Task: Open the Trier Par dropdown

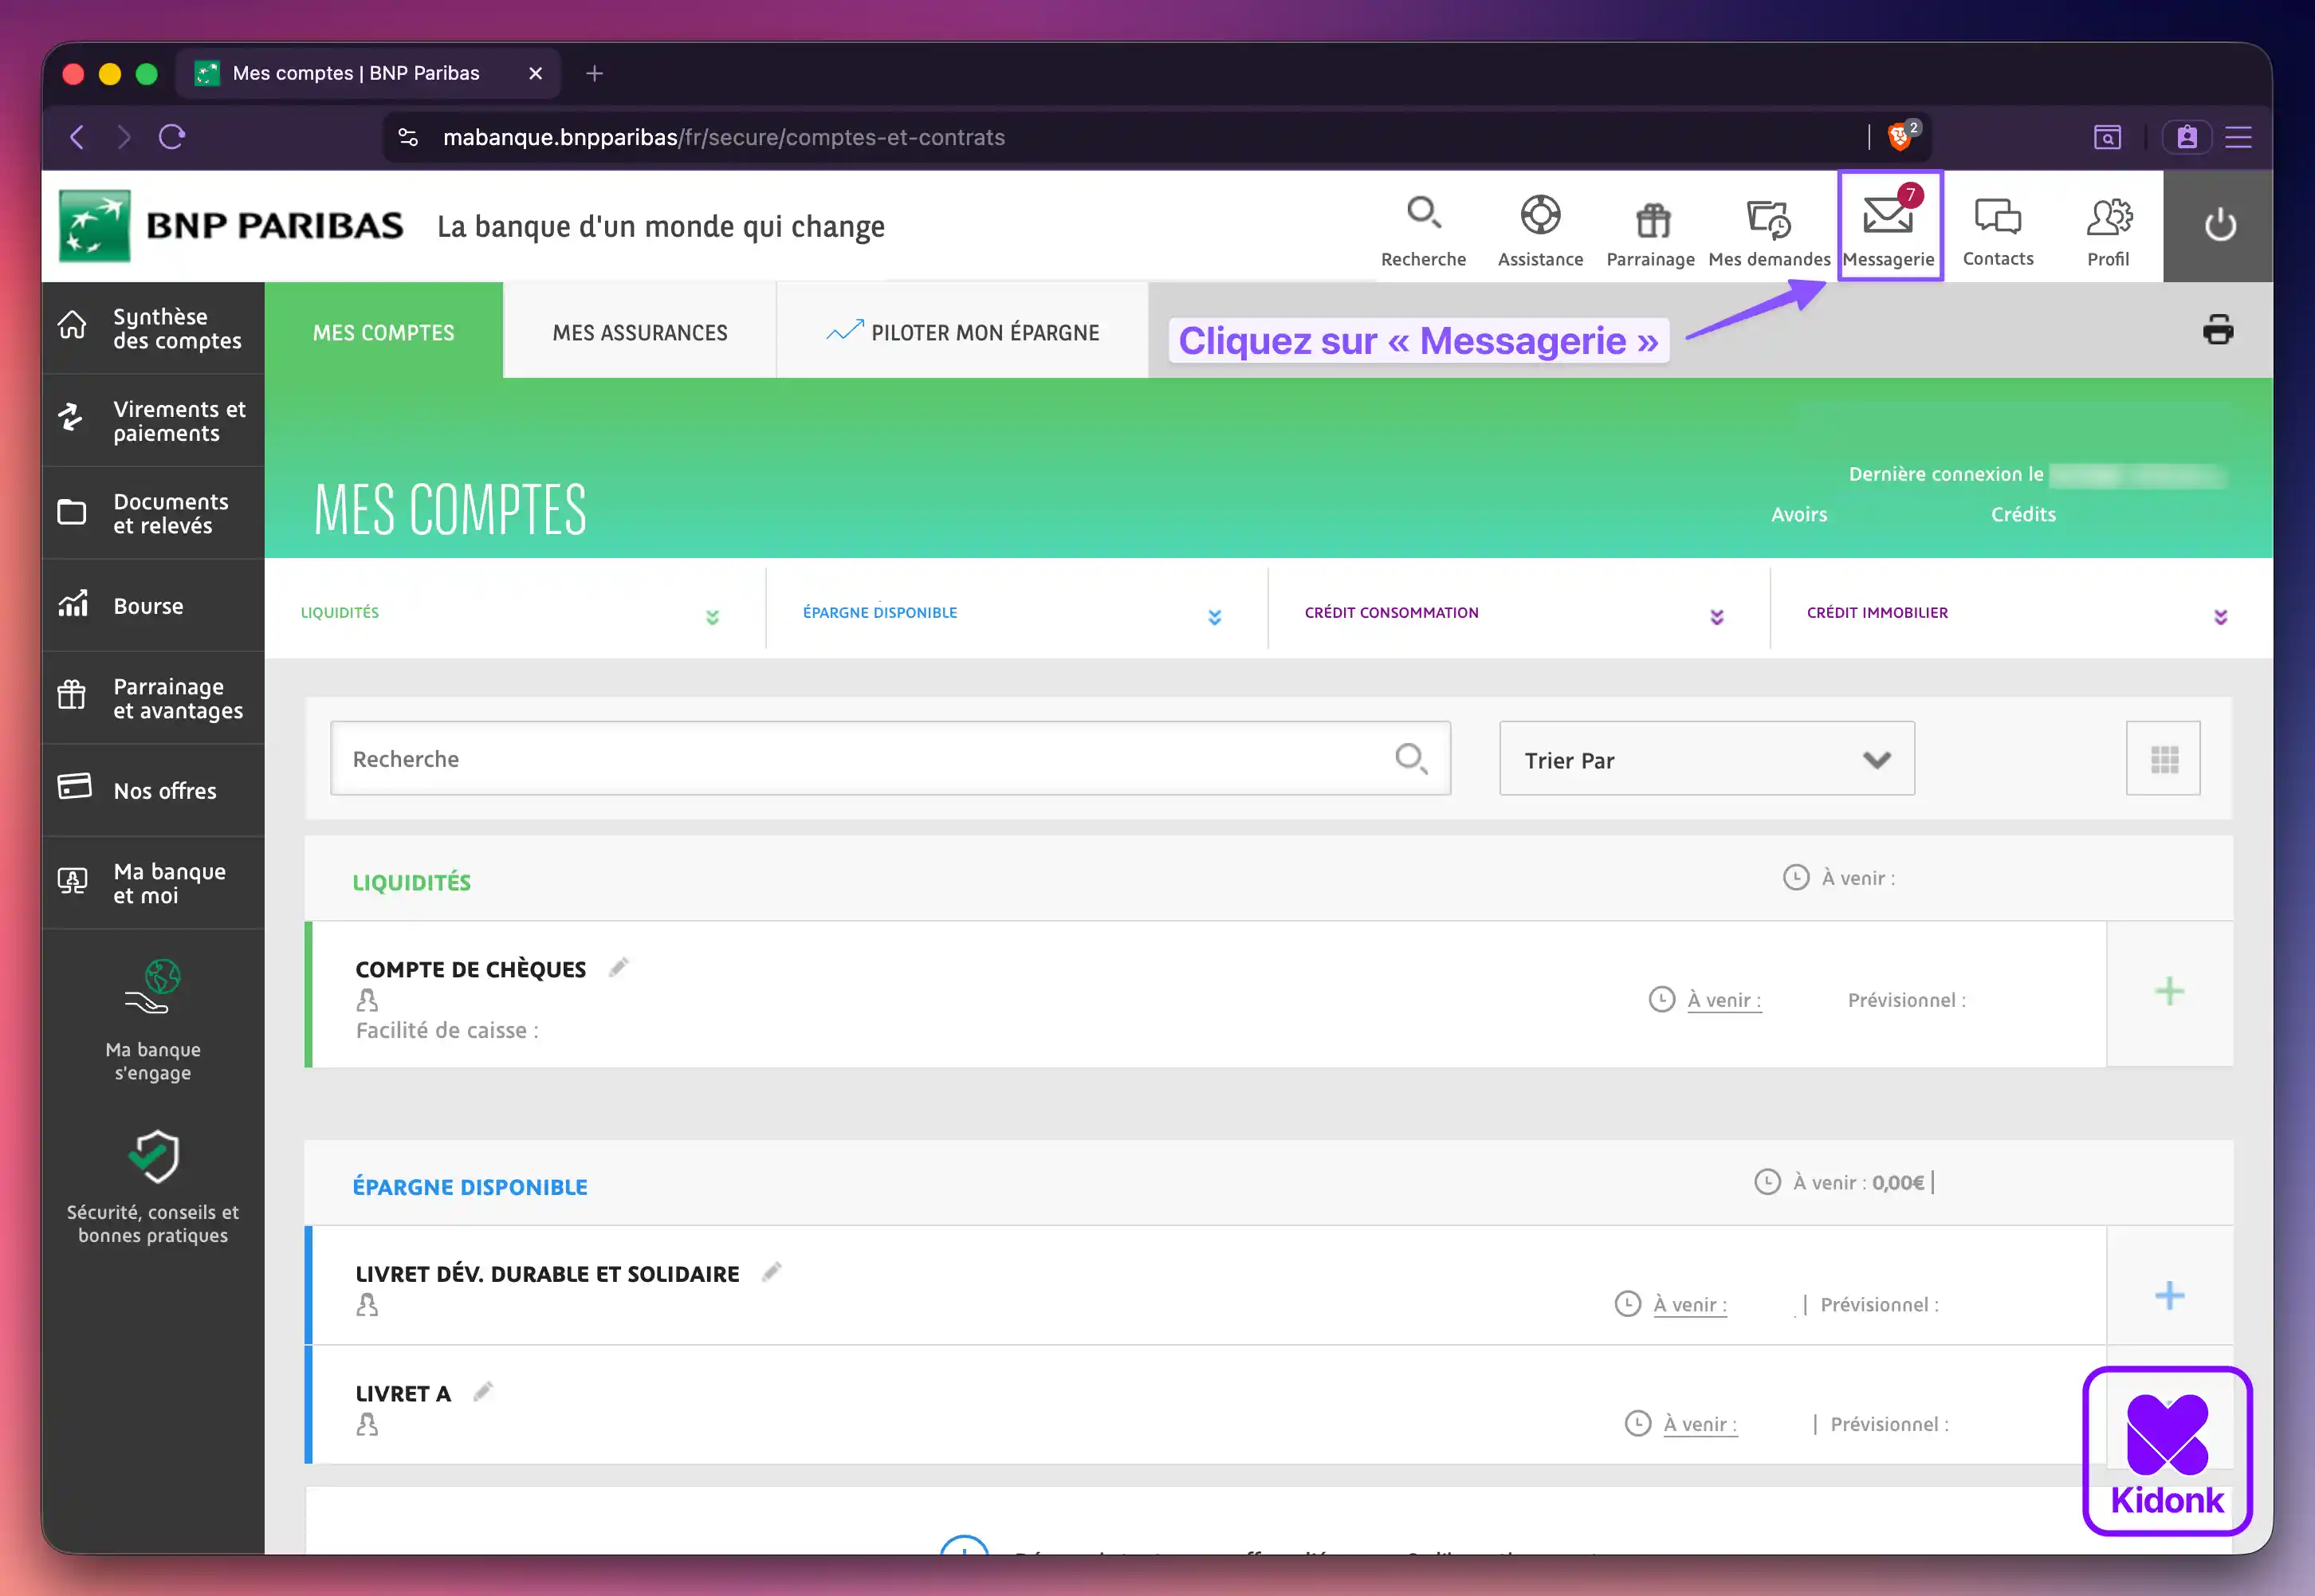Action: tap(1707, 759)
